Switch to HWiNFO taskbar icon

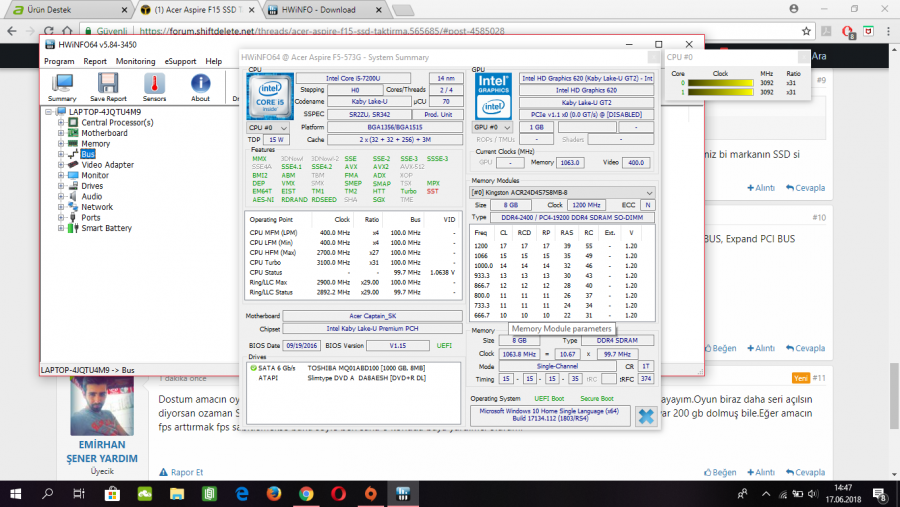(403, 494)
